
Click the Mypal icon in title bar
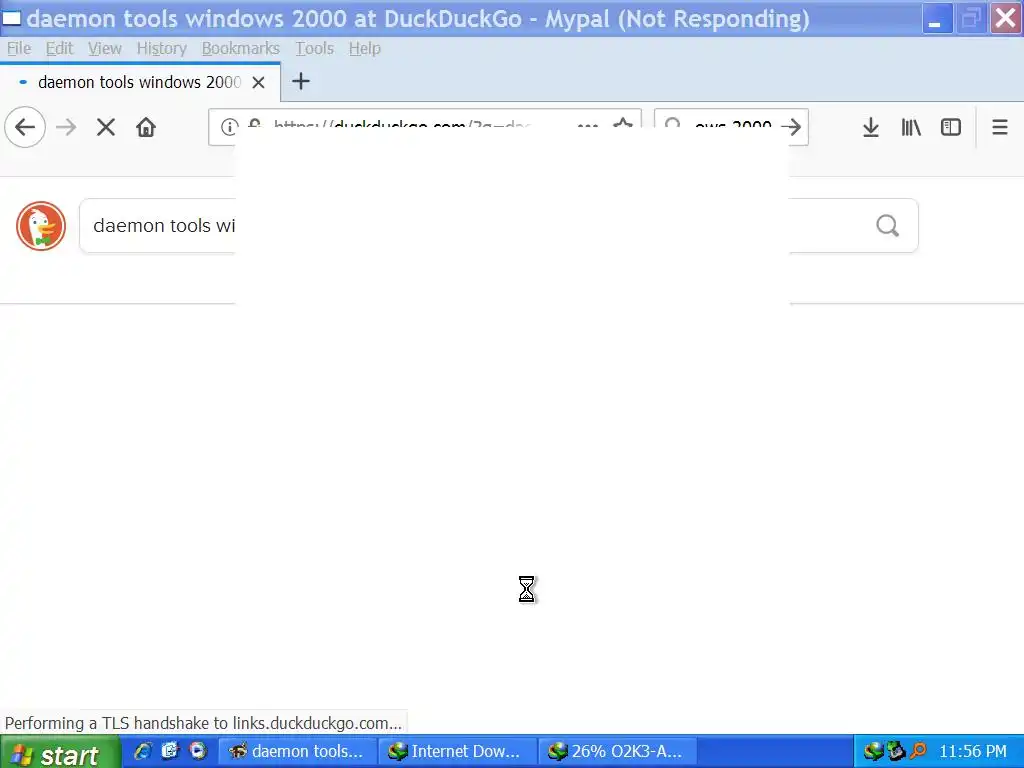pyautogui.click(x=11, y=18)
